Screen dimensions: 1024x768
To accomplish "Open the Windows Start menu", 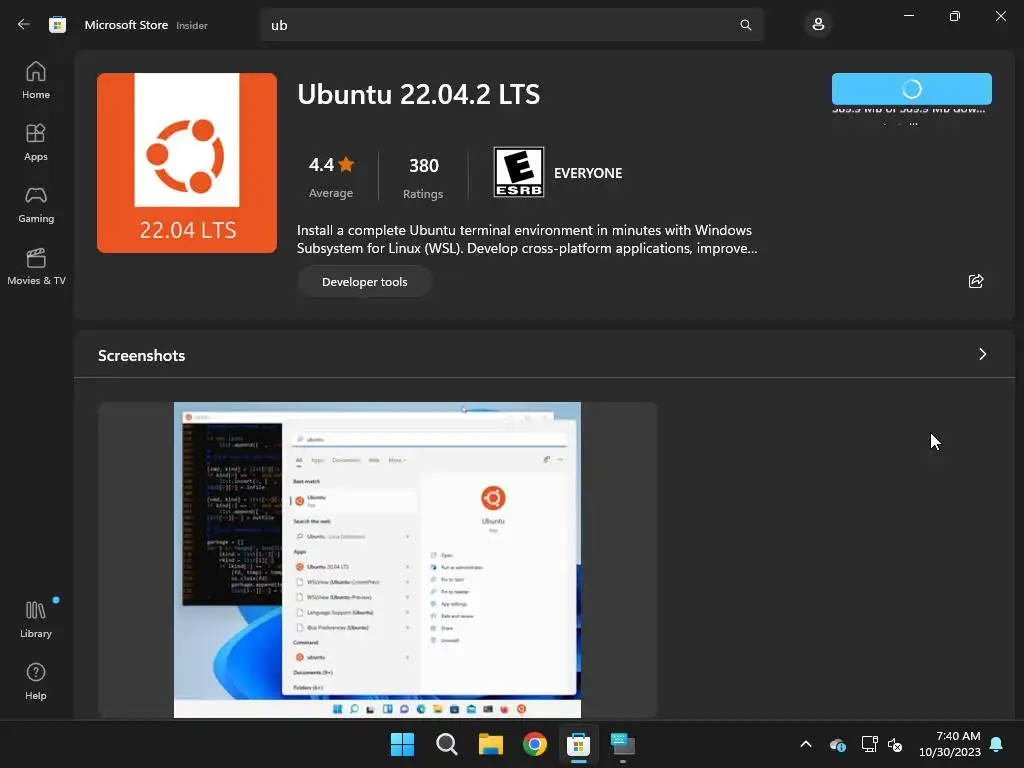I will coord(402,744).
